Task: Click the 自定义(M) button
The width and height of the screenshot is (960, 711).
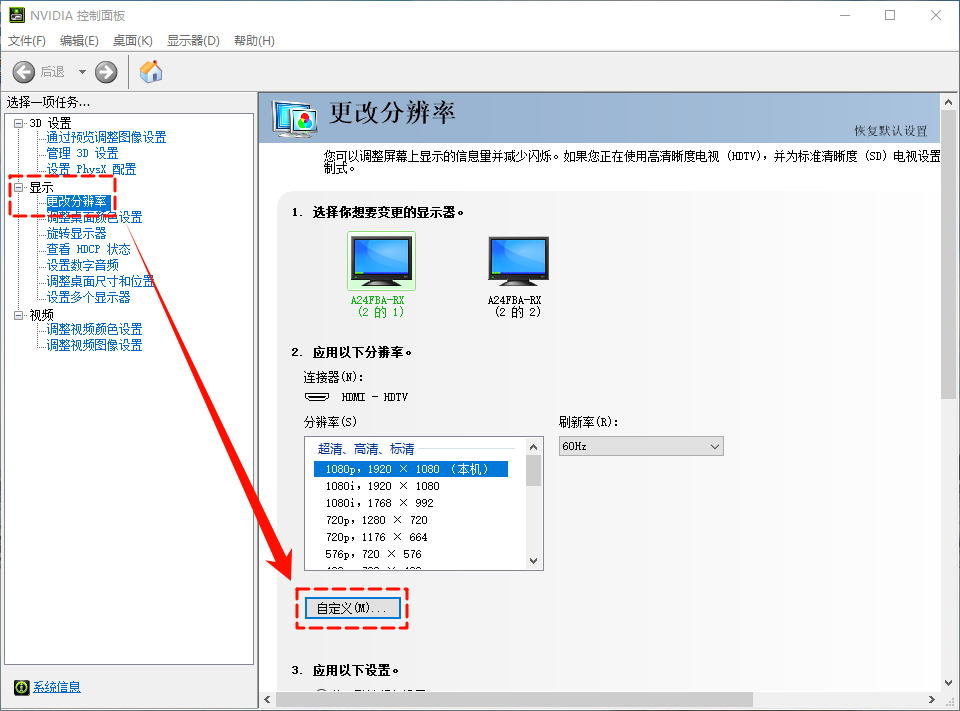Action: 351,607
